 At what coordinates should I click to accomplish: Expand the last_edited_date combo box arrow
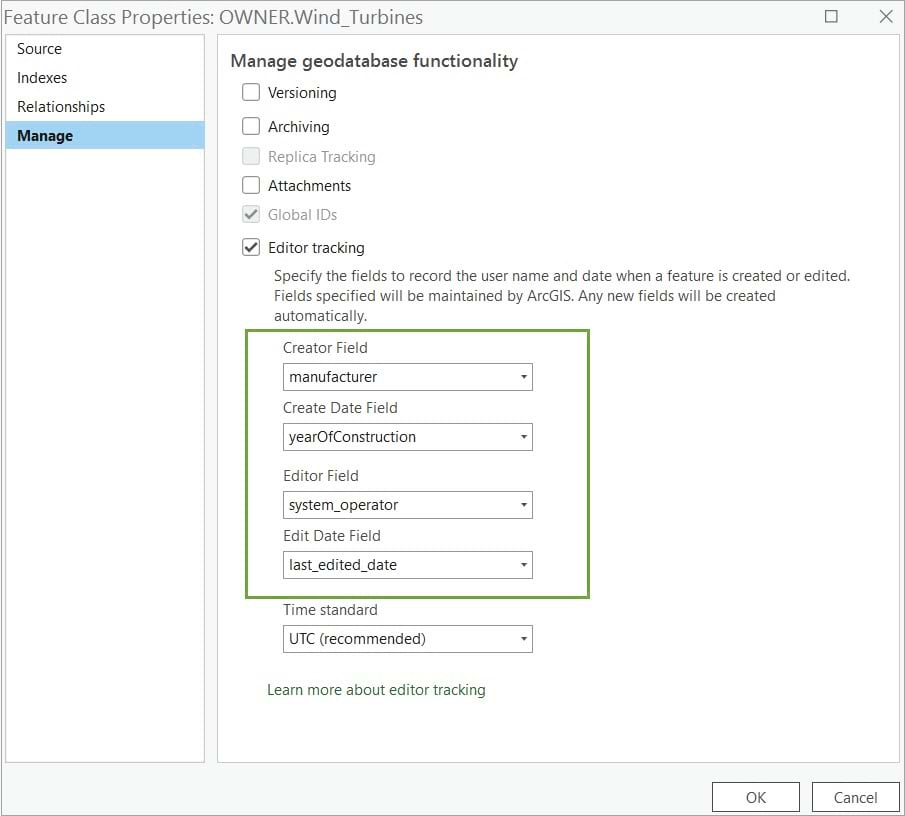click(523, 565)
